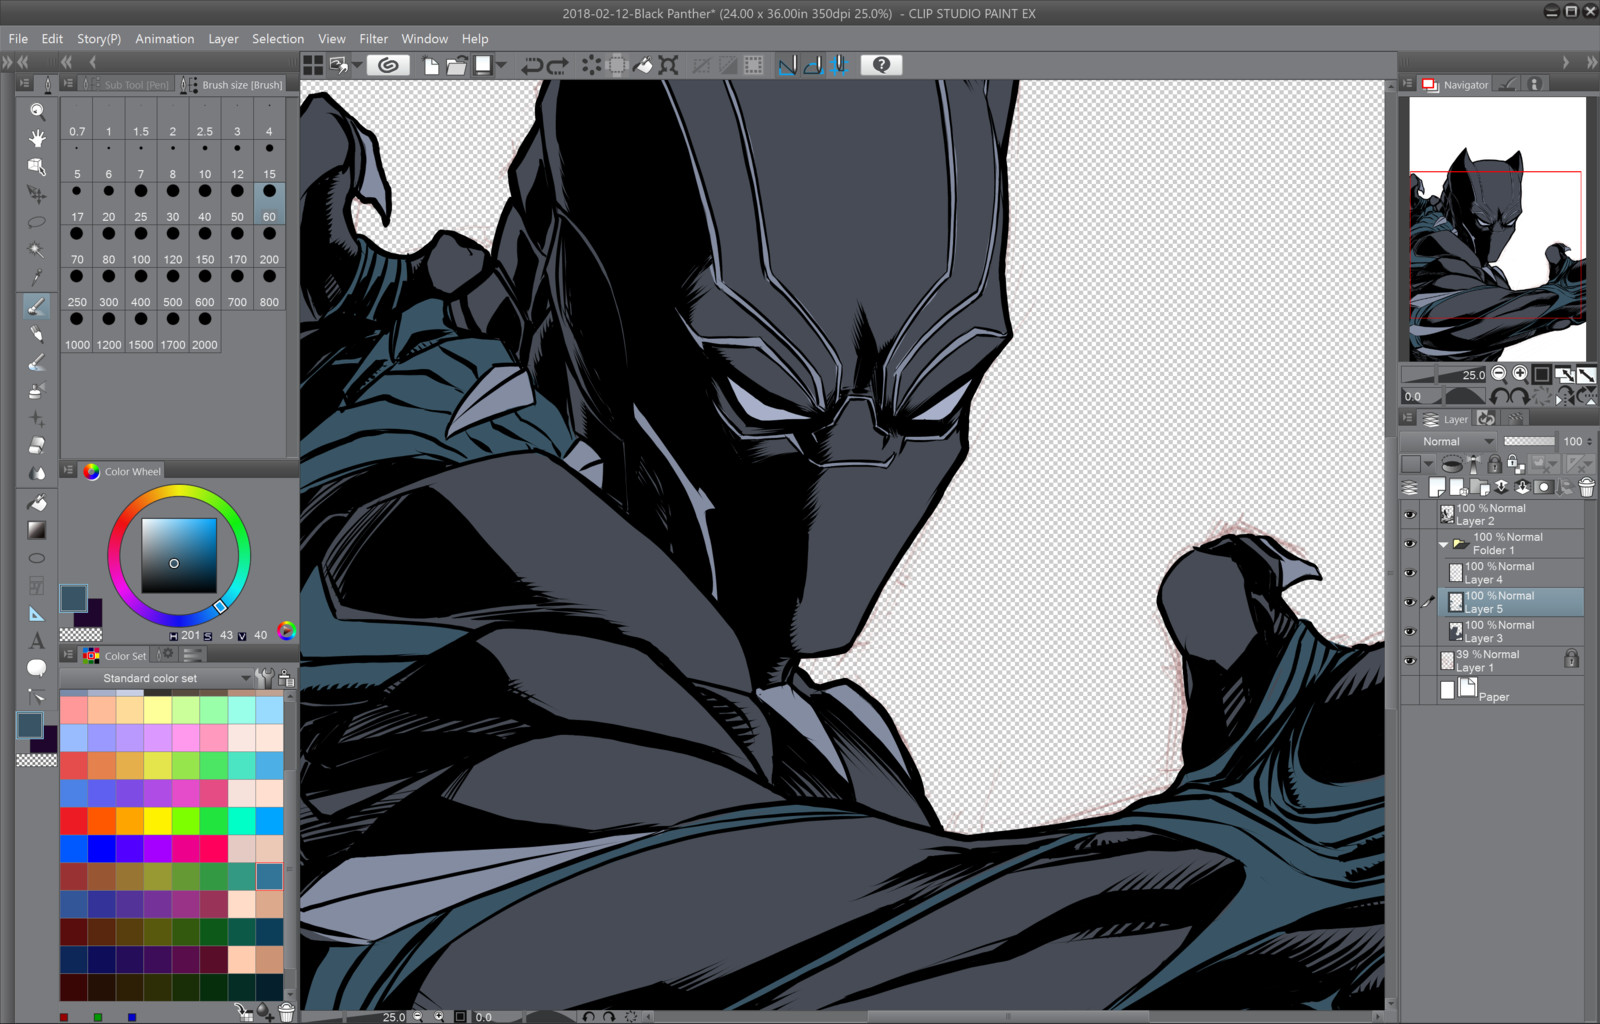
Task: Select the Pencil tool
Action: (x=37, y=334)
